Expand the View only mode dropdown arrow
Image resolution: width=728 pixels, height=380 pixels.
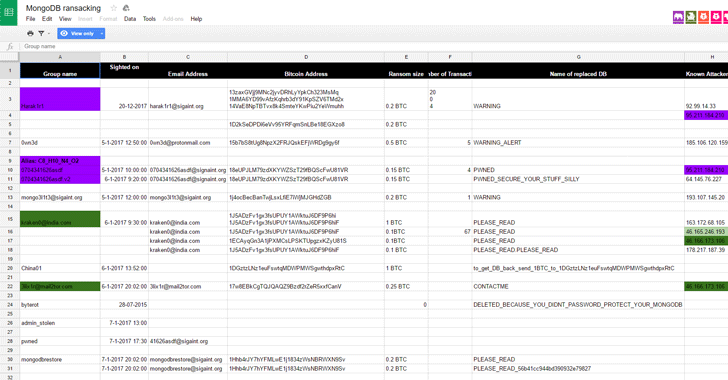(102, 33)
